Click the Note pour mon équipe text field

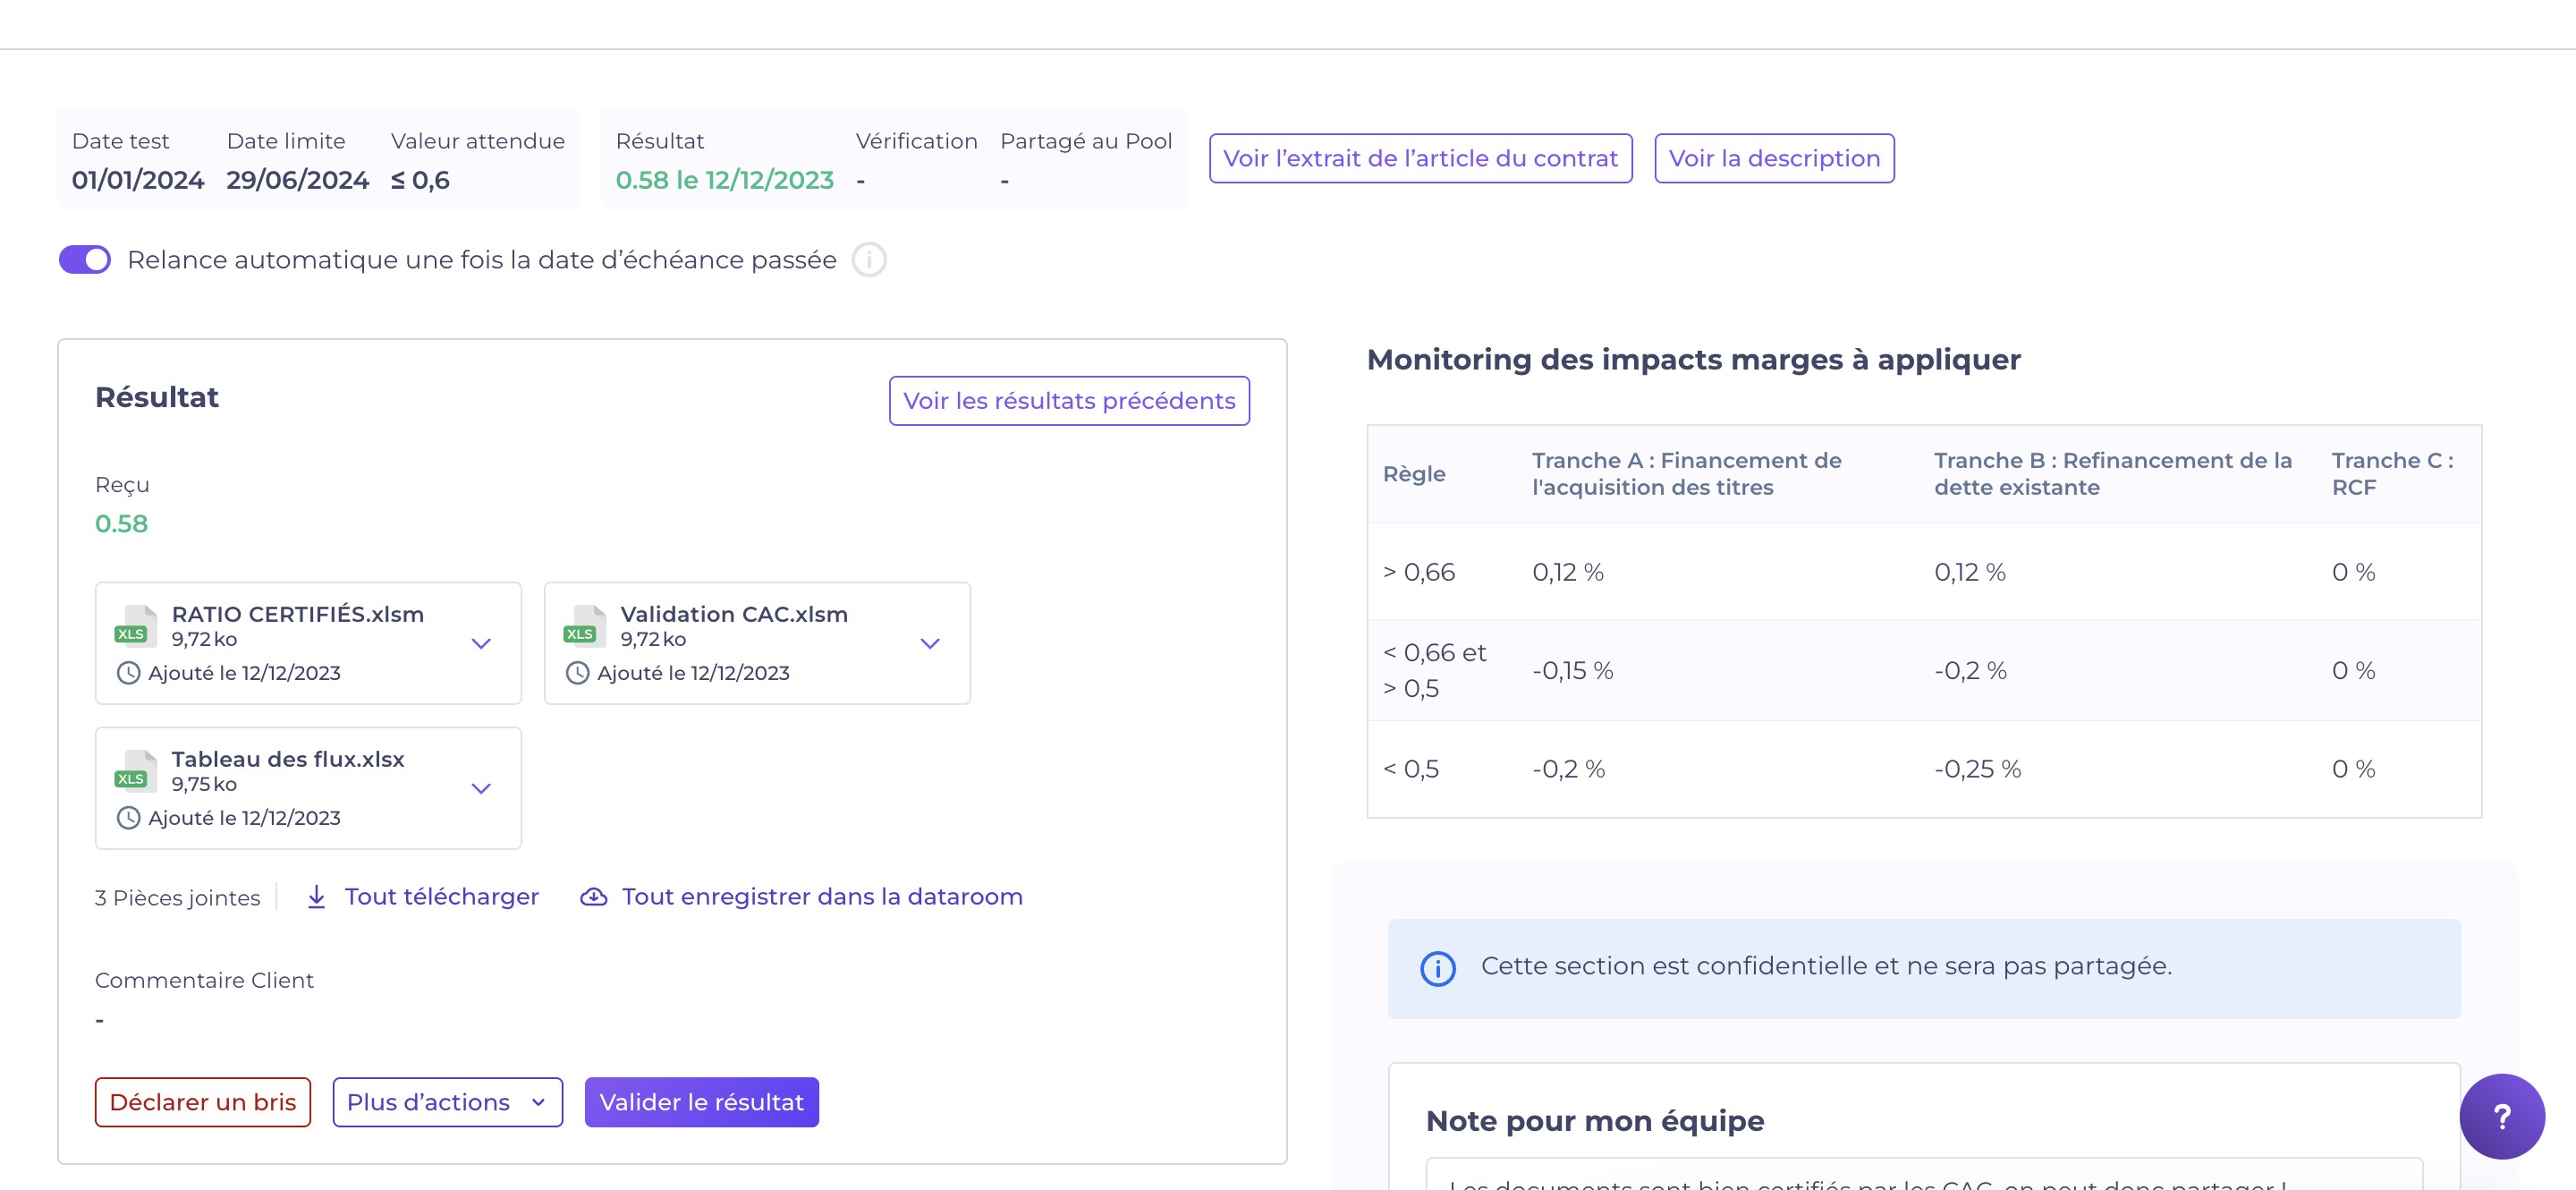[1922, 1178]
